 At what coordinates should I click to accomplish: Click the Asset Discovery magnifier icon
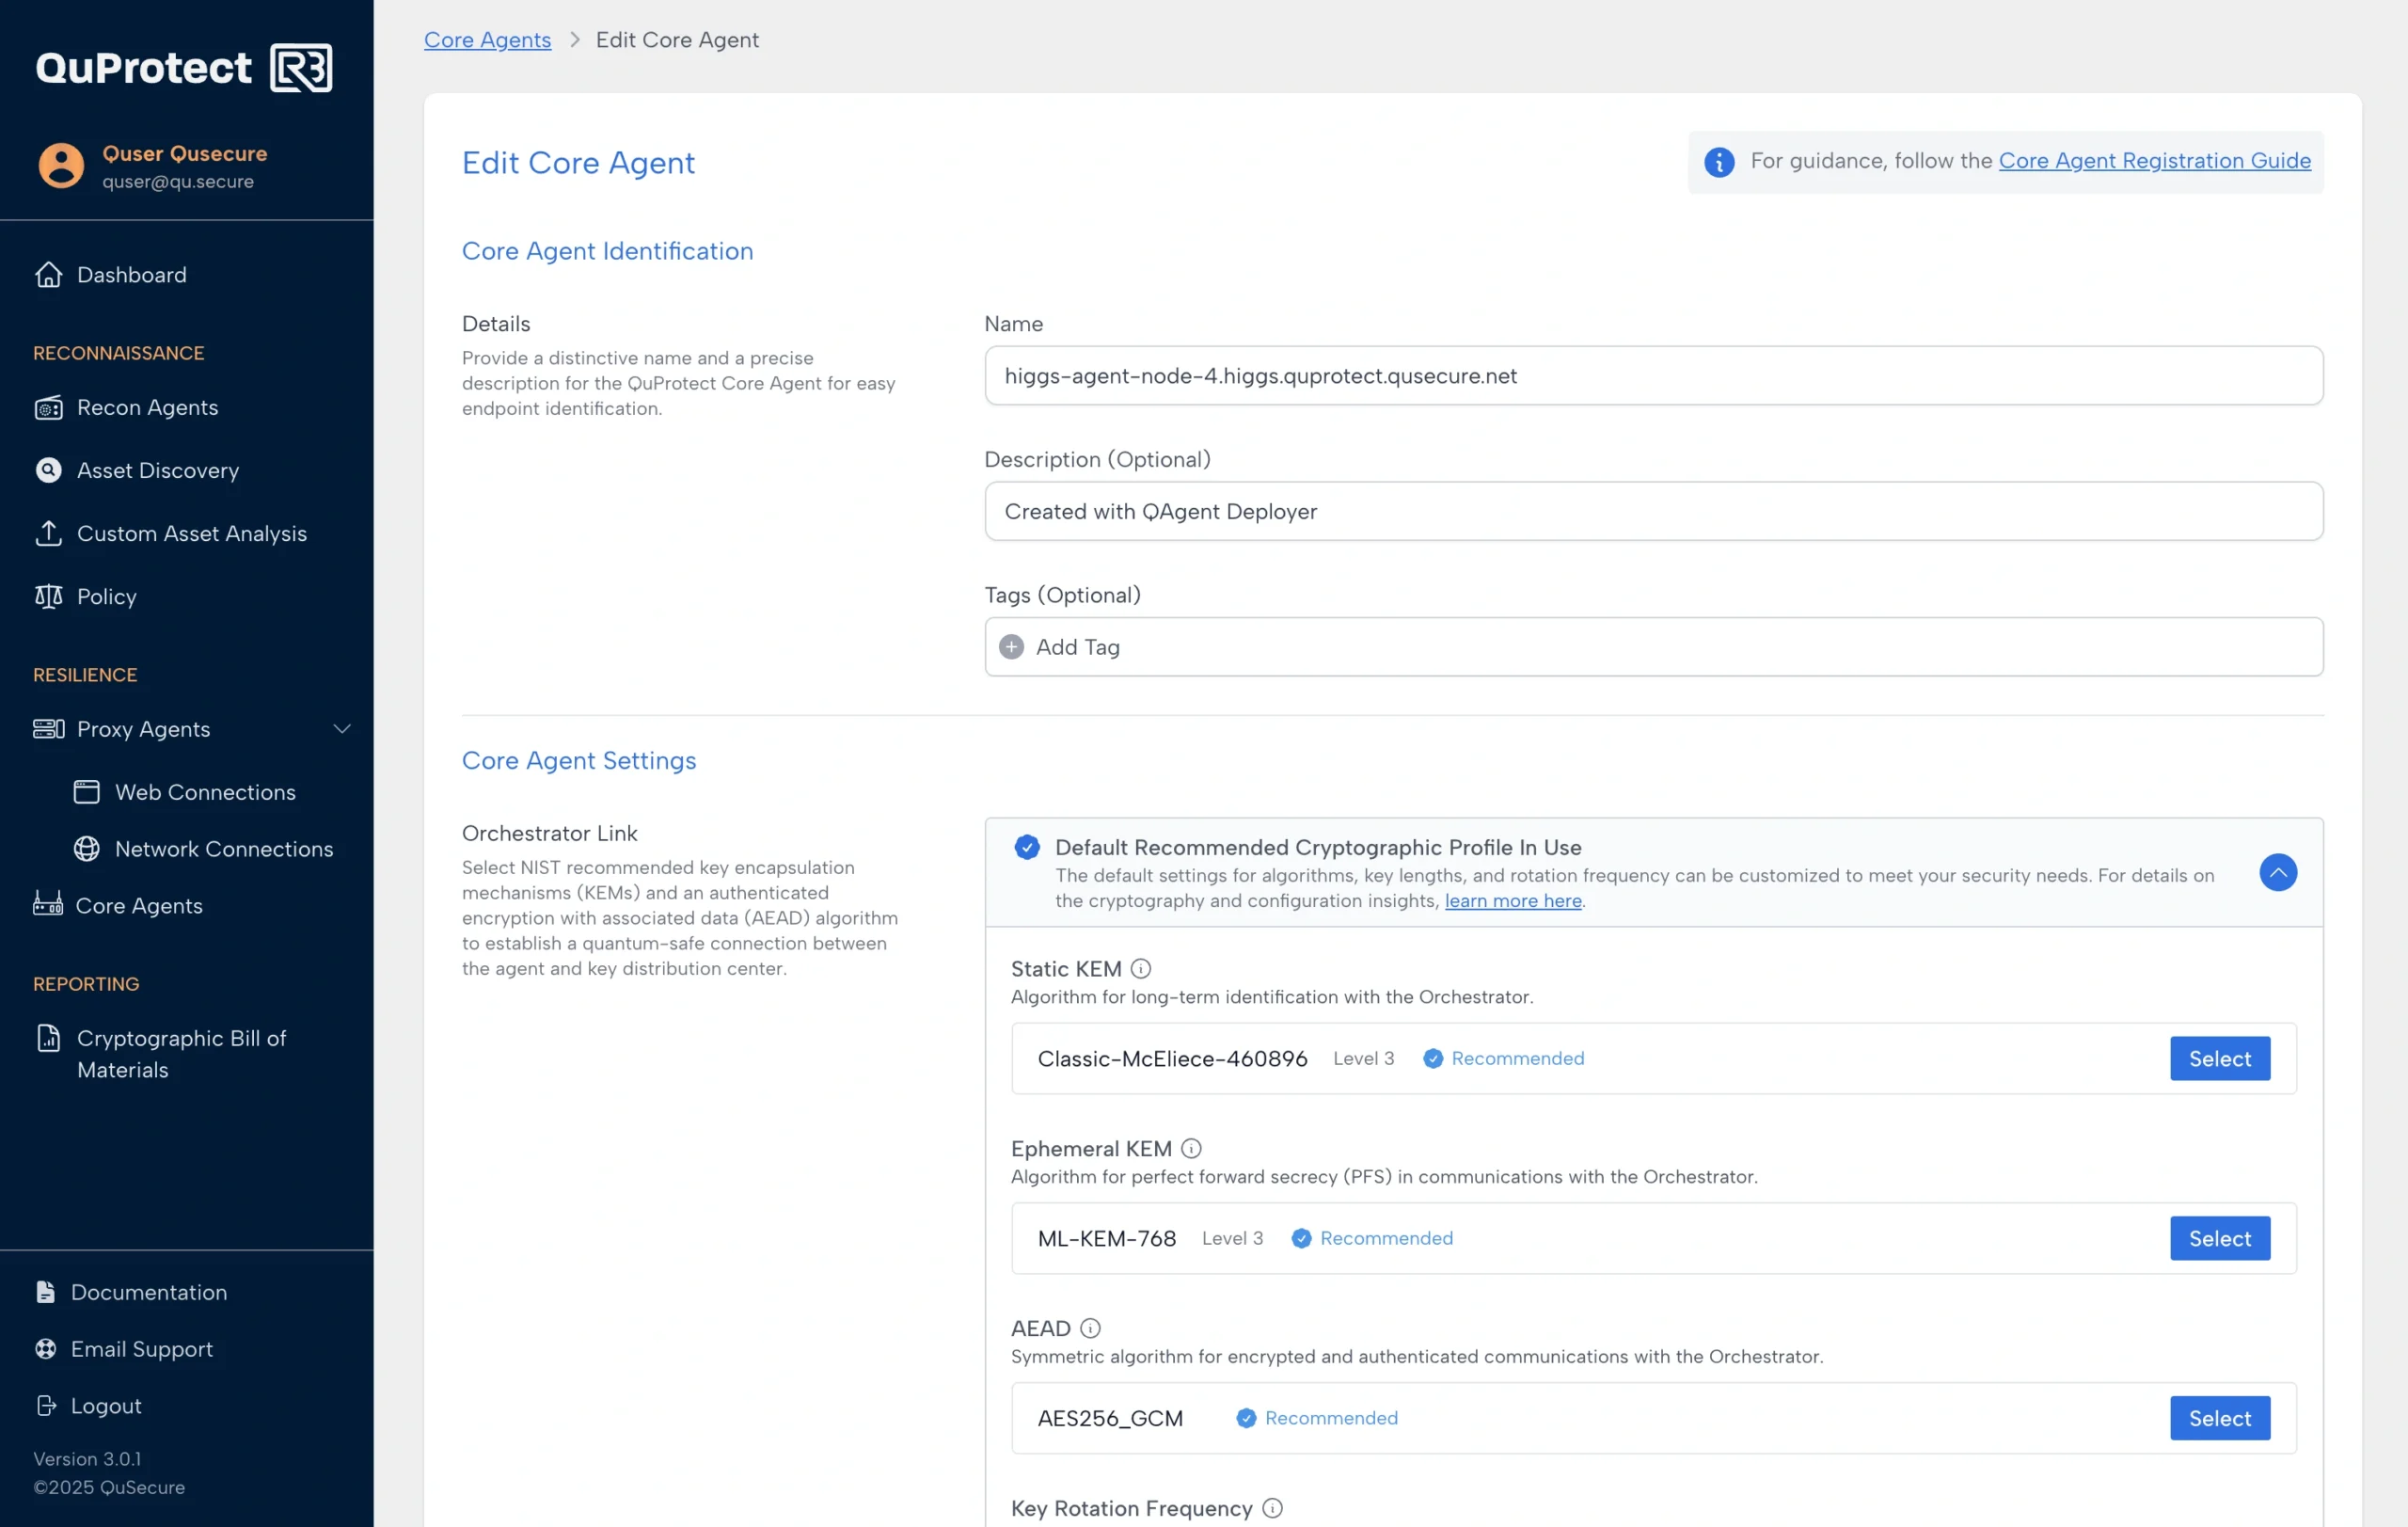48,470
